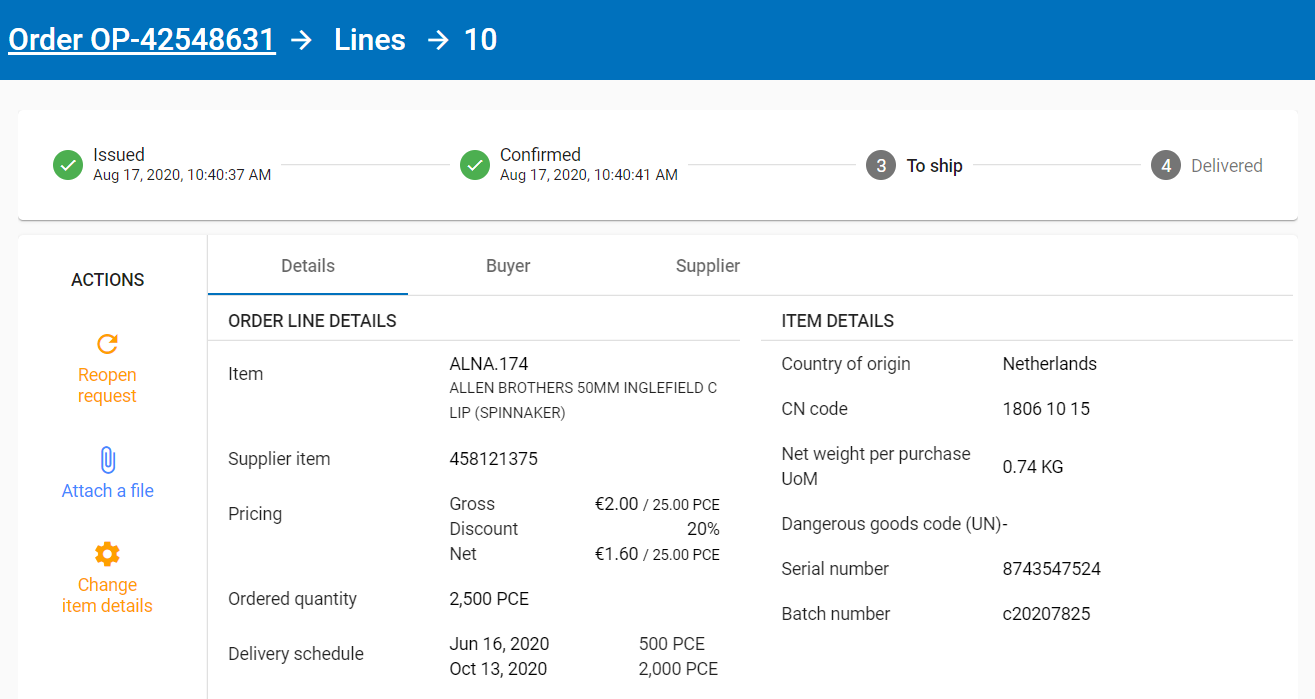The width and height of the screenshot is (1315, 699).
Task: Click the 500 PCE delivery quantity
Action: click(x=672, y=644)
